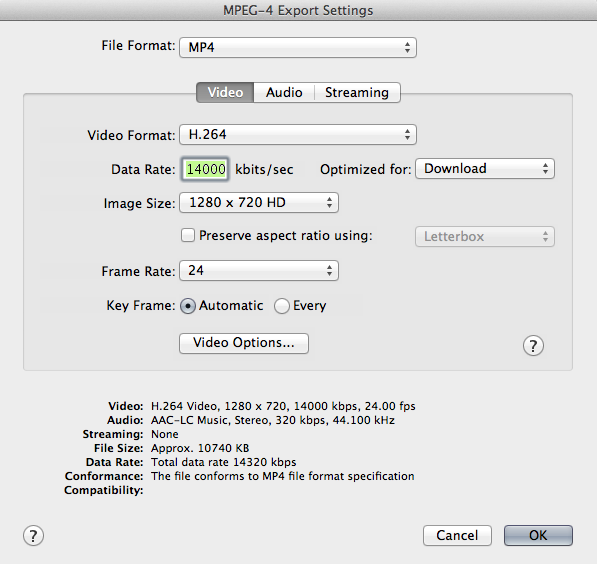Click the help icon in the Video panel

click(x=533, y=346)
